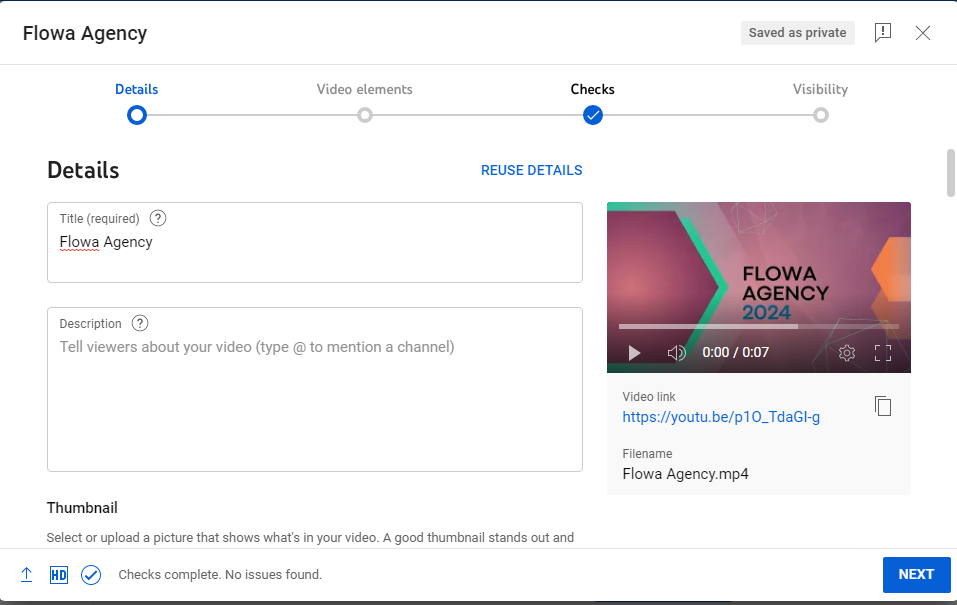The image size is (957, 605).
Task: Go back to the Video elements step
Action: [x=364, y=115]
